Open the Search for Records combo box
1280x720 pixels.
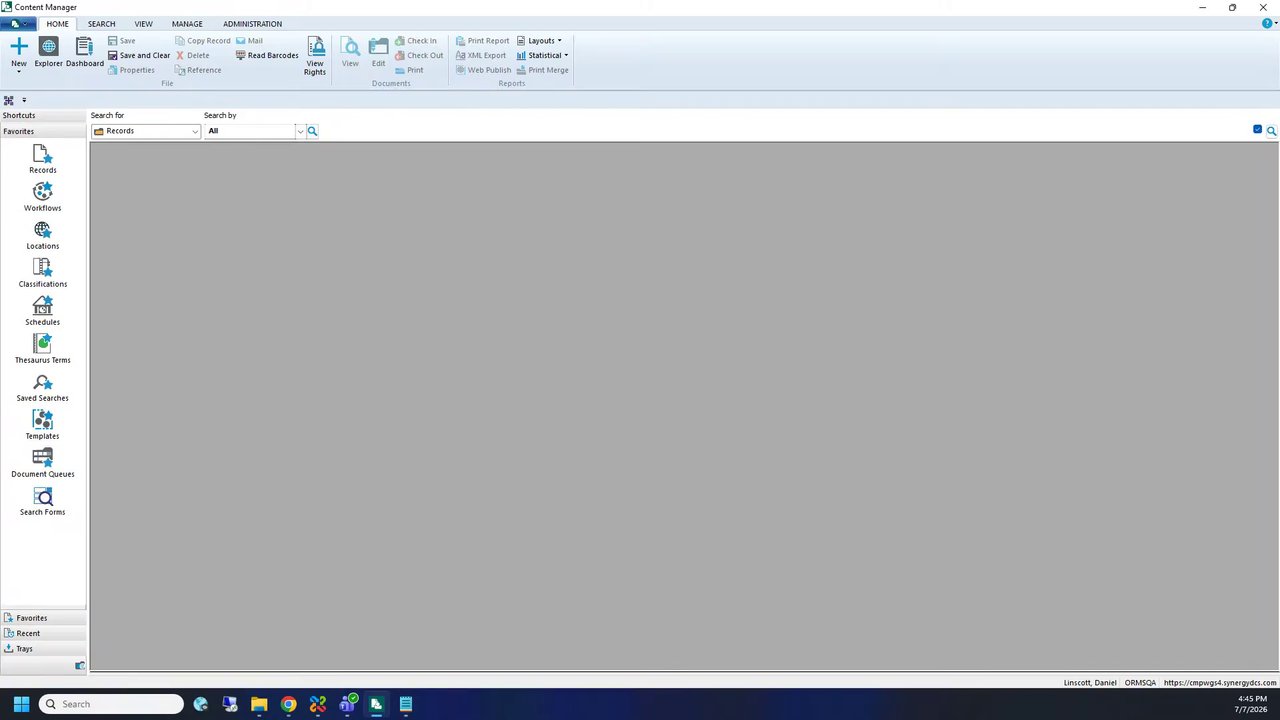click(x=146, y=131)
